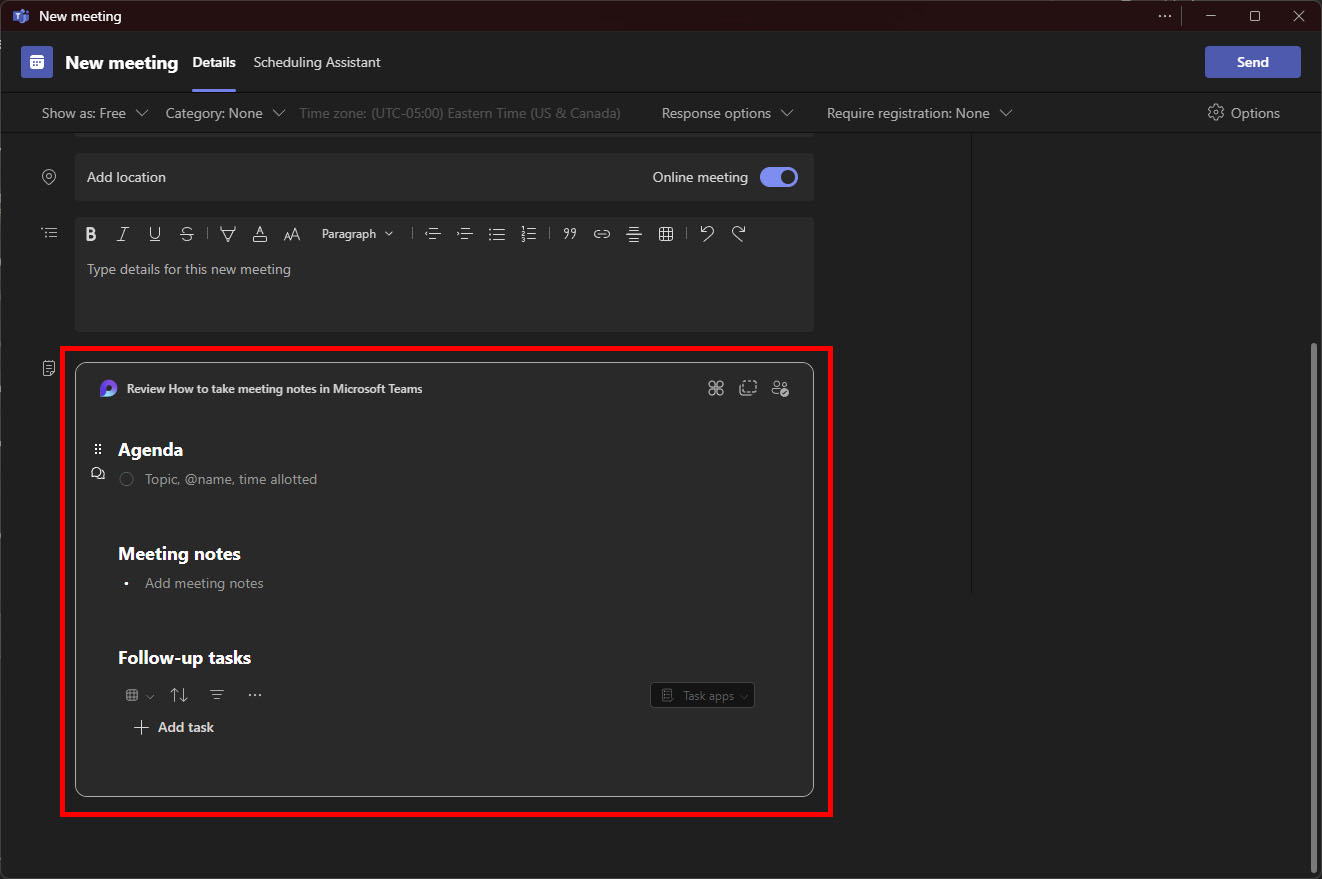
Task: Open Response options dropdown
Action: (728, 113)
